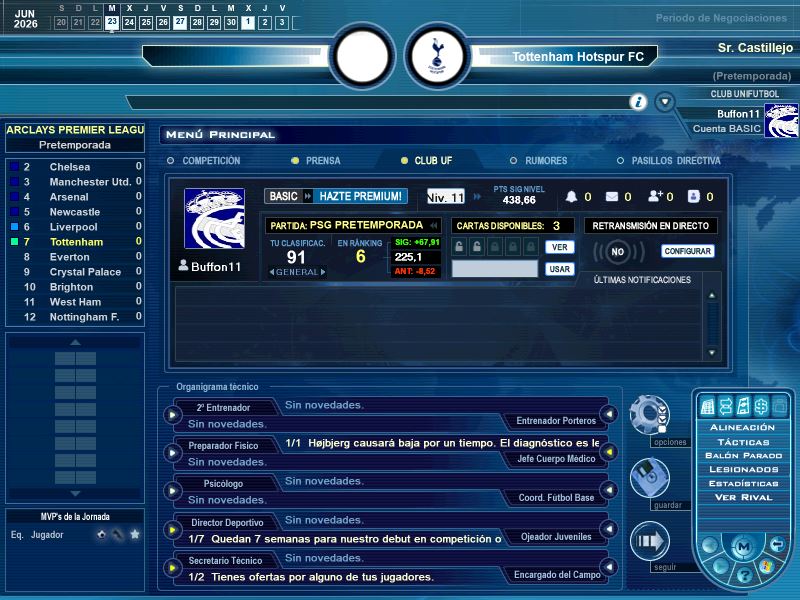Expand the Entrenador Porteros left arrow

(x=609, y=414)
